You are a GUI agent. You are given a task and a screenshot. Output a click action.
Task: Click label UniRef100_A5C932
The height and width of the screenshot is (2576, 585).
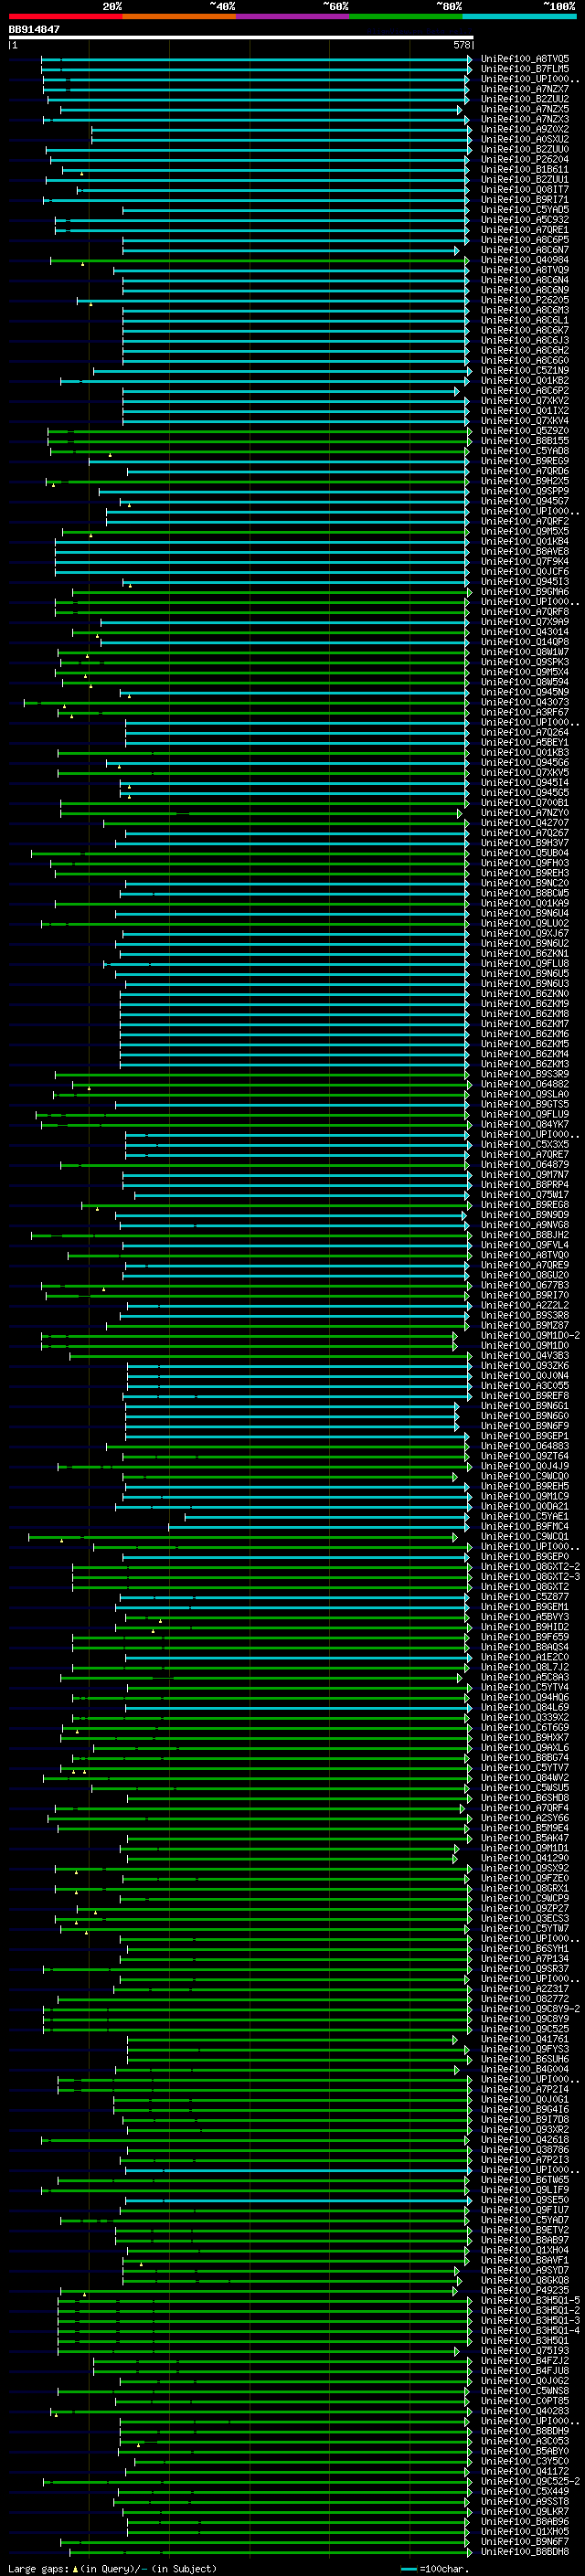click(x=525, y=220)
